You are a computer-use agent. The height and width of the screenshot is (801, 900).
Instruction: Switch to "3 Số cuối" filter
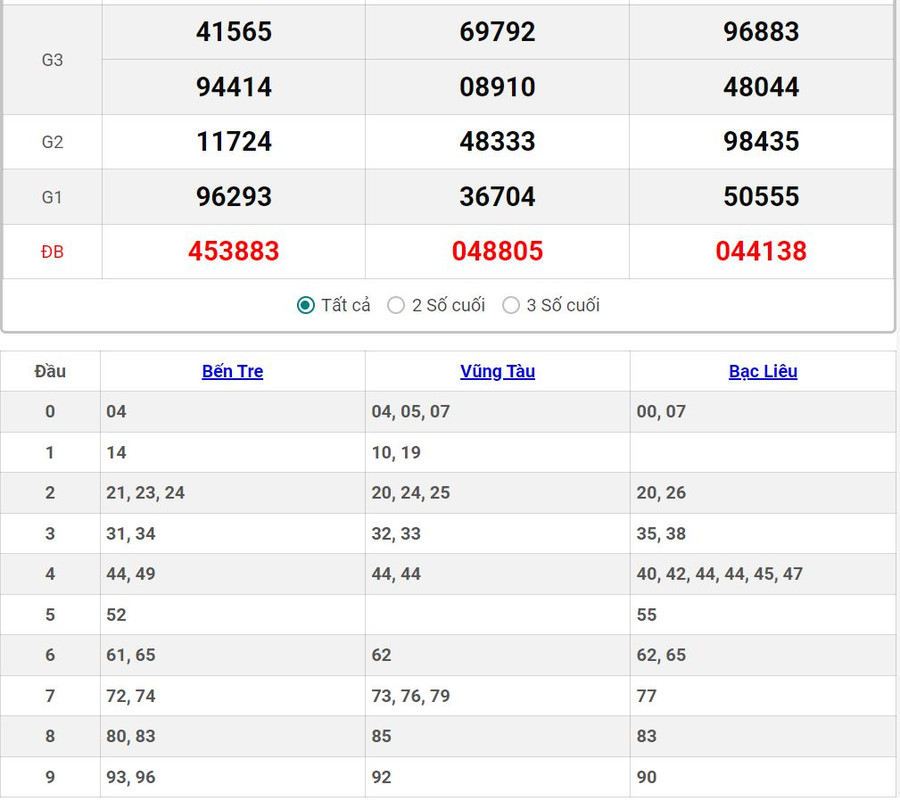click(x=511, y=305)
